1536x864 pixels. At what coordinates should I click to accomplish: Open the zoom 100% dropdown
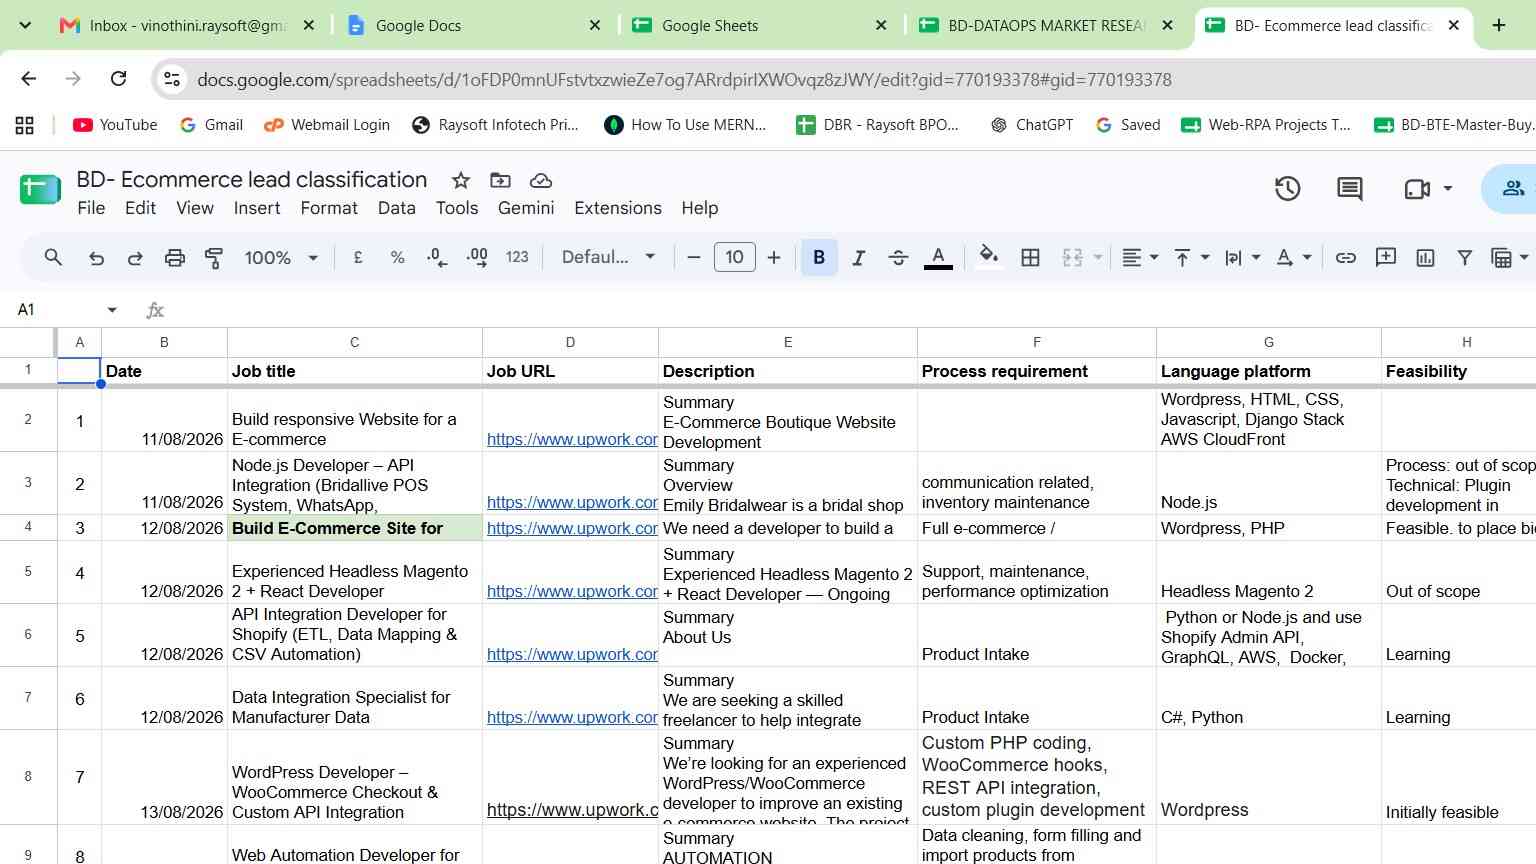tap(281, 258)
